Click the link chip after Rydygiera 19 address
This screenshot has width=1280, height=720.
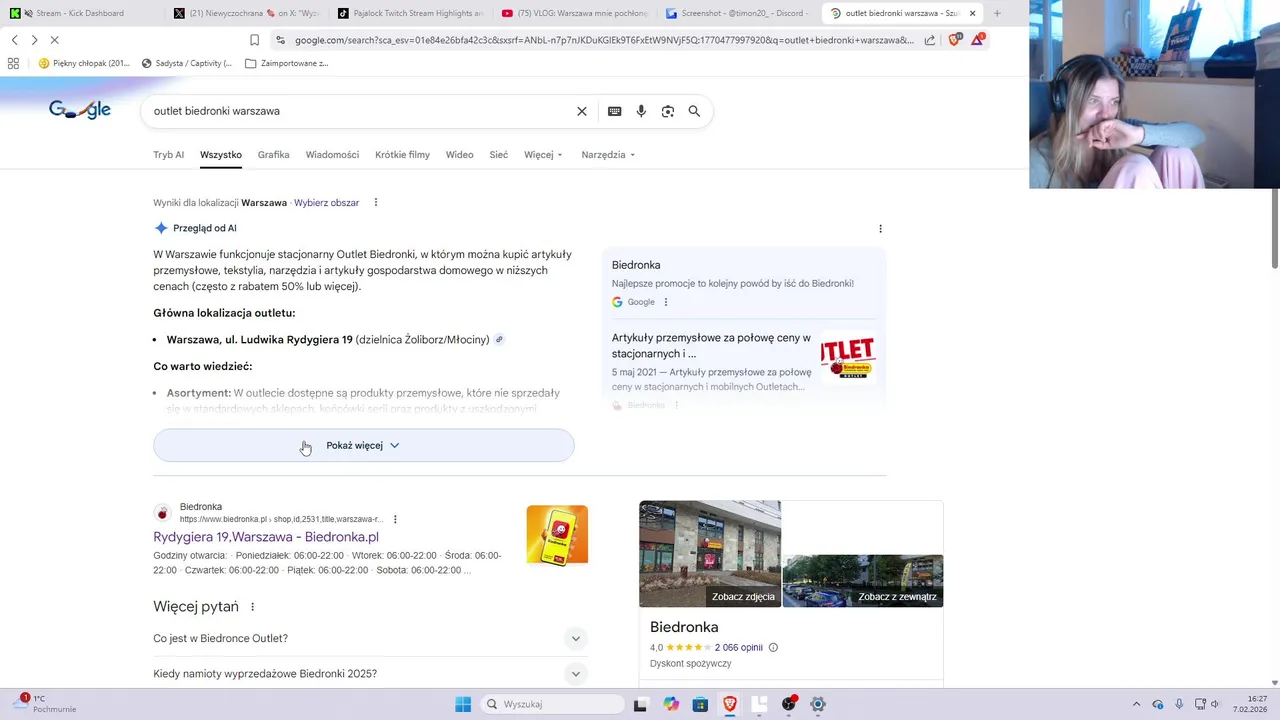tap(499, 340)
